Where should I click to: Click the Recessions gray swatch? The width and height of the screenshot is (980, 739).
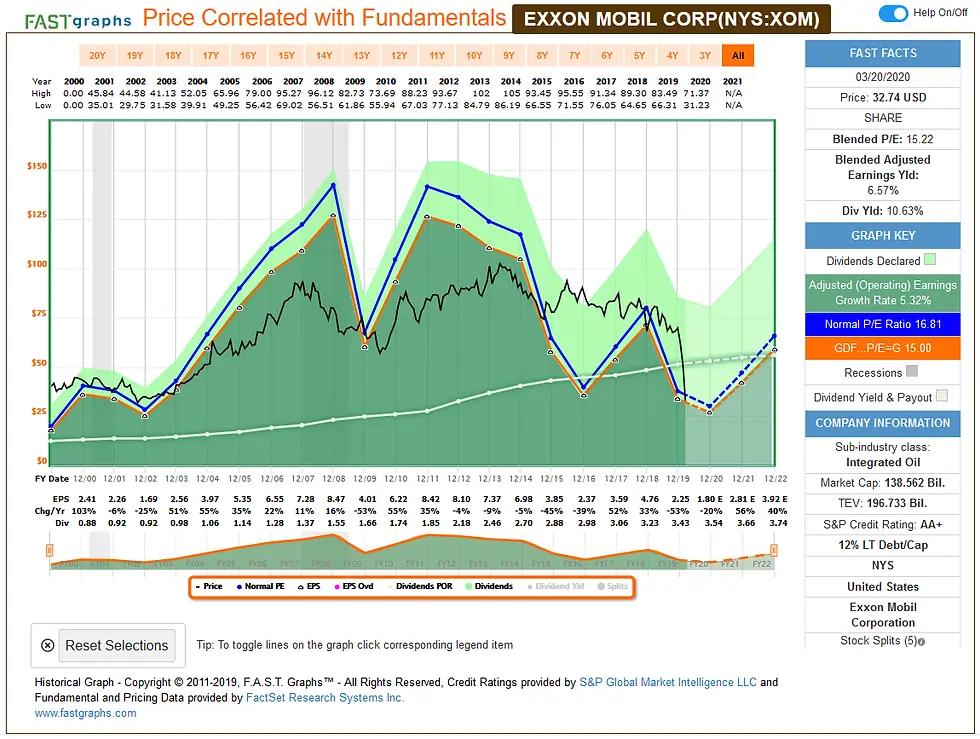pos(912,371)
